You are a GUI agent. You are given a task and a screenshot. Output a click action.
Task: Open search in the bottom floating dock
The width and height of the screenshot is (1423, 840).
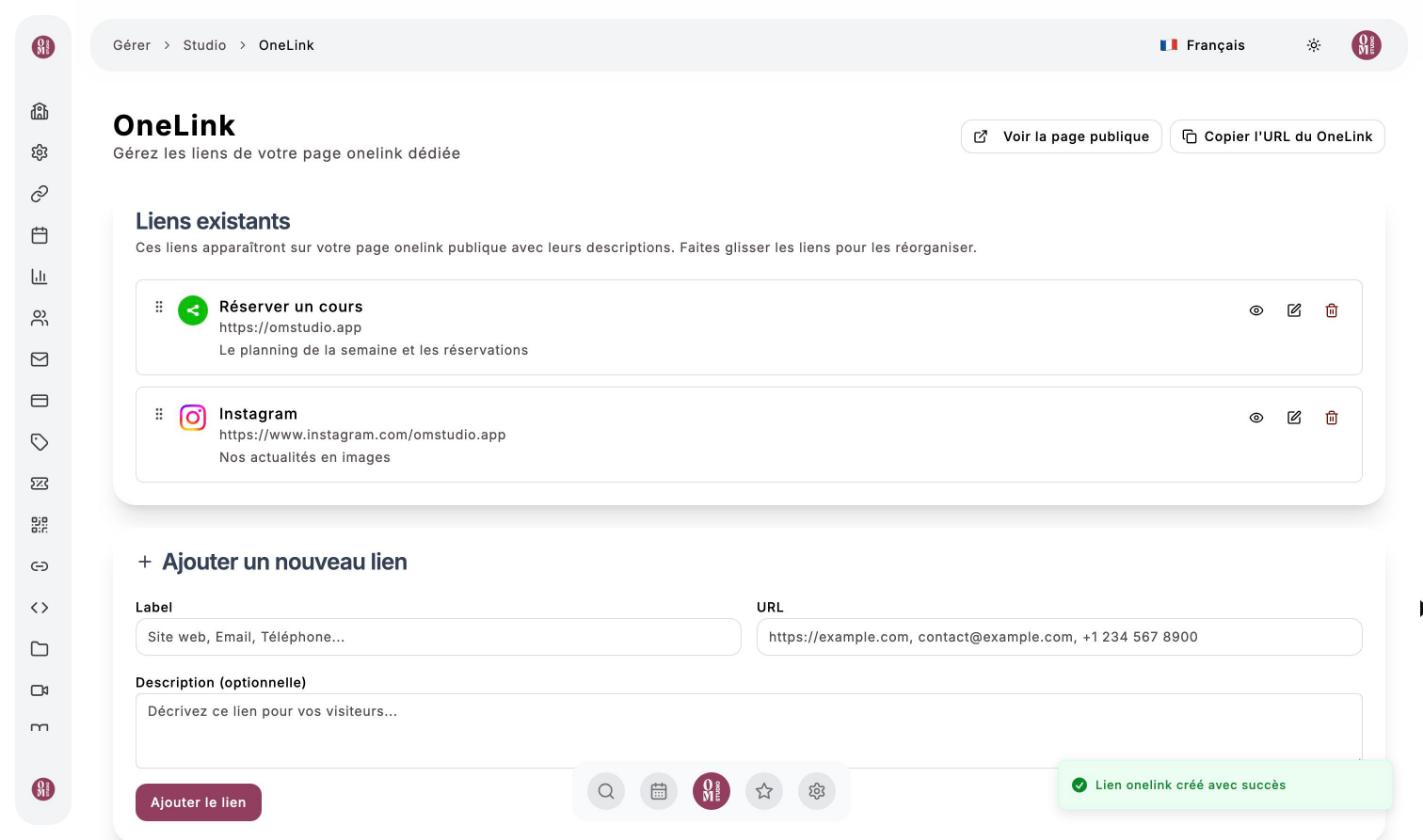coord(606,791)
